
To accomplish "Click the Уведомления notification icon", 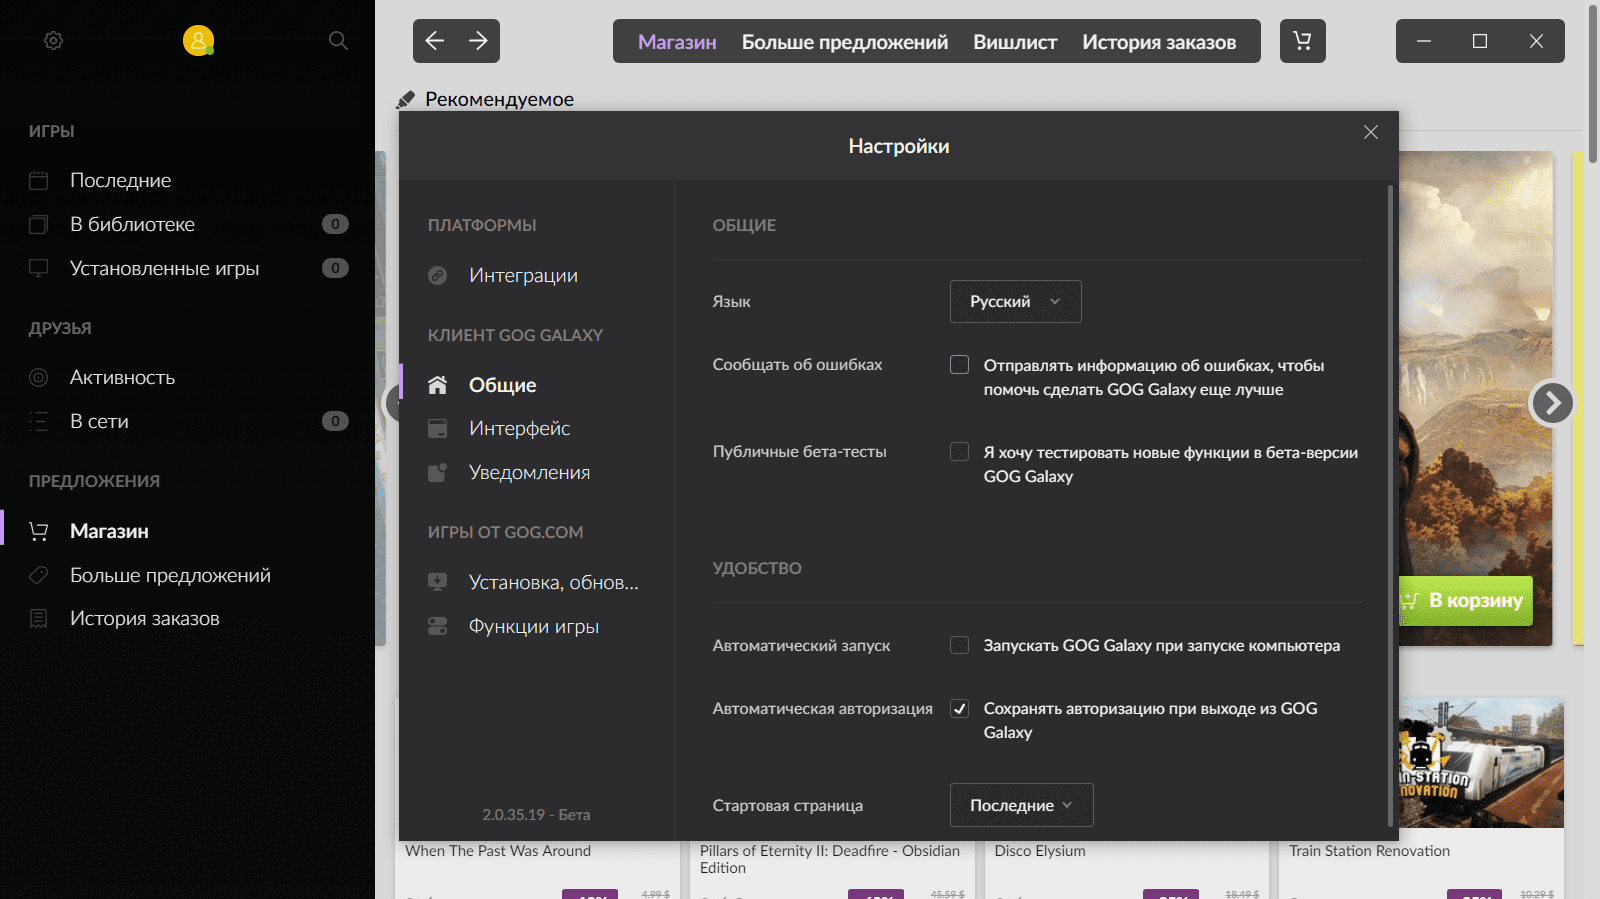I will (438, 473).
